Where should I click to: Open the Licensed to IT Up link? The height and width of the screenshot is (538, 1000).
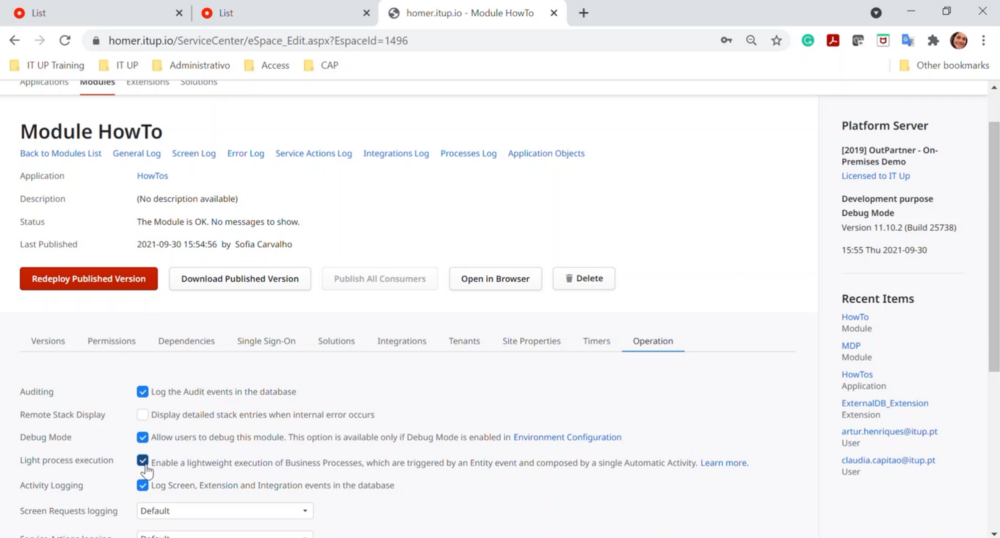tap(876, 176)
